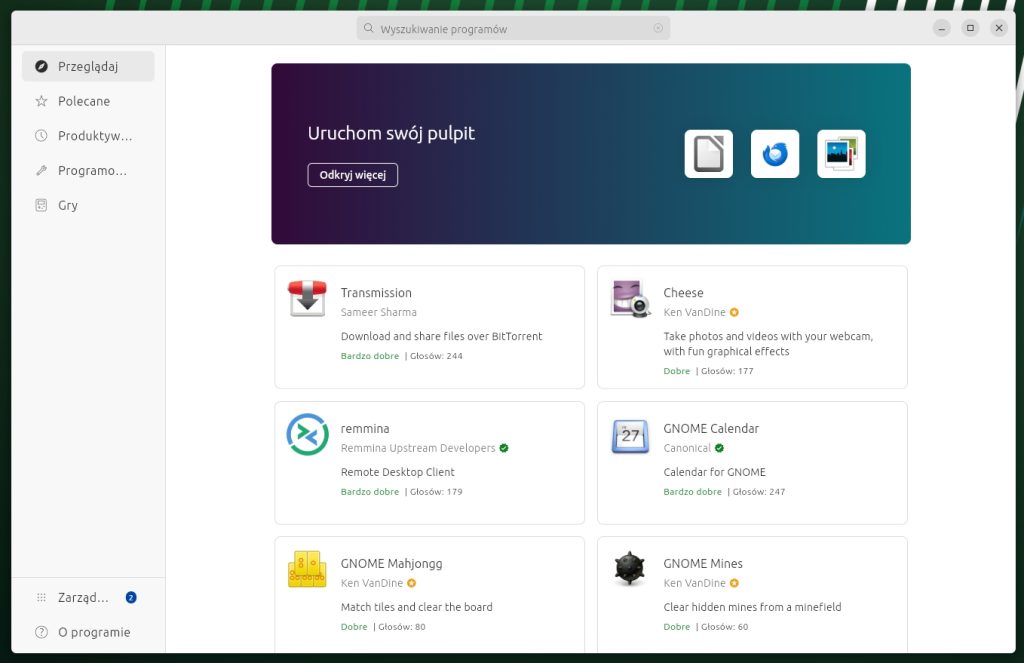Click the Transmission app icon
The width and height of the screenshot is (1024, 663).
307,299
